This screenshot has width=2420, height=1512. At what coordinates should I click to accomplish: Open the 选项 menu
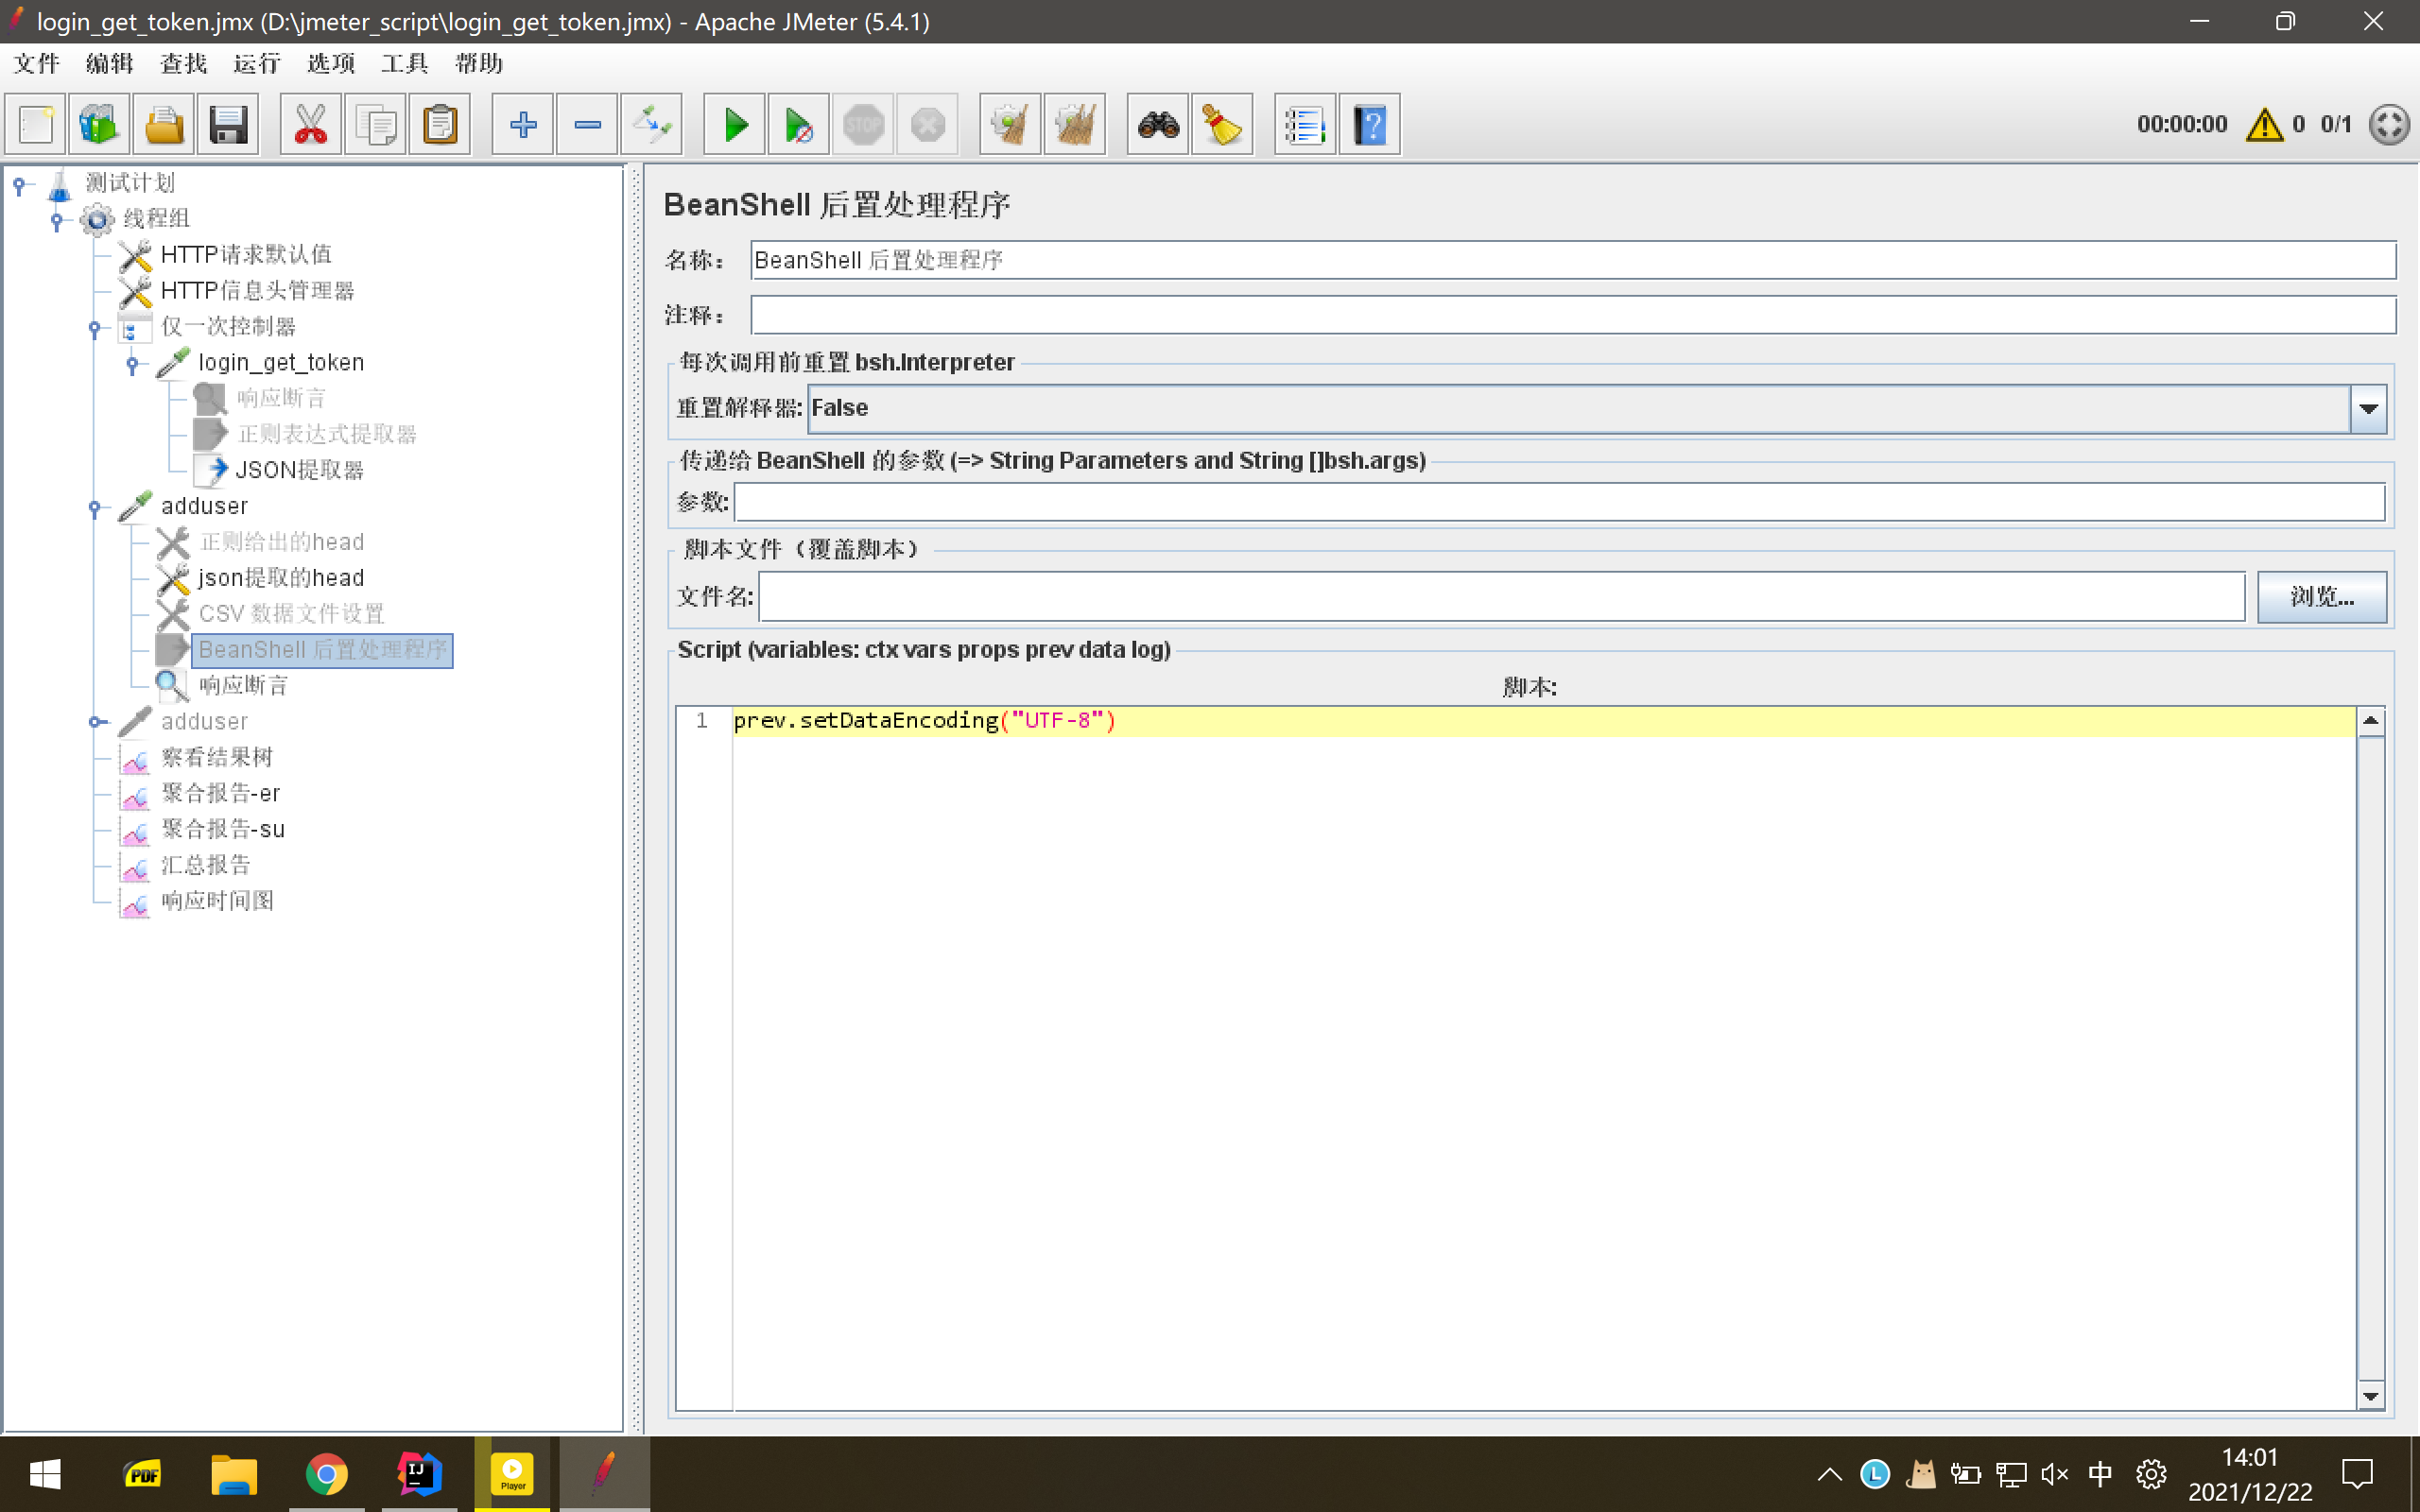[x=330, y=64]
